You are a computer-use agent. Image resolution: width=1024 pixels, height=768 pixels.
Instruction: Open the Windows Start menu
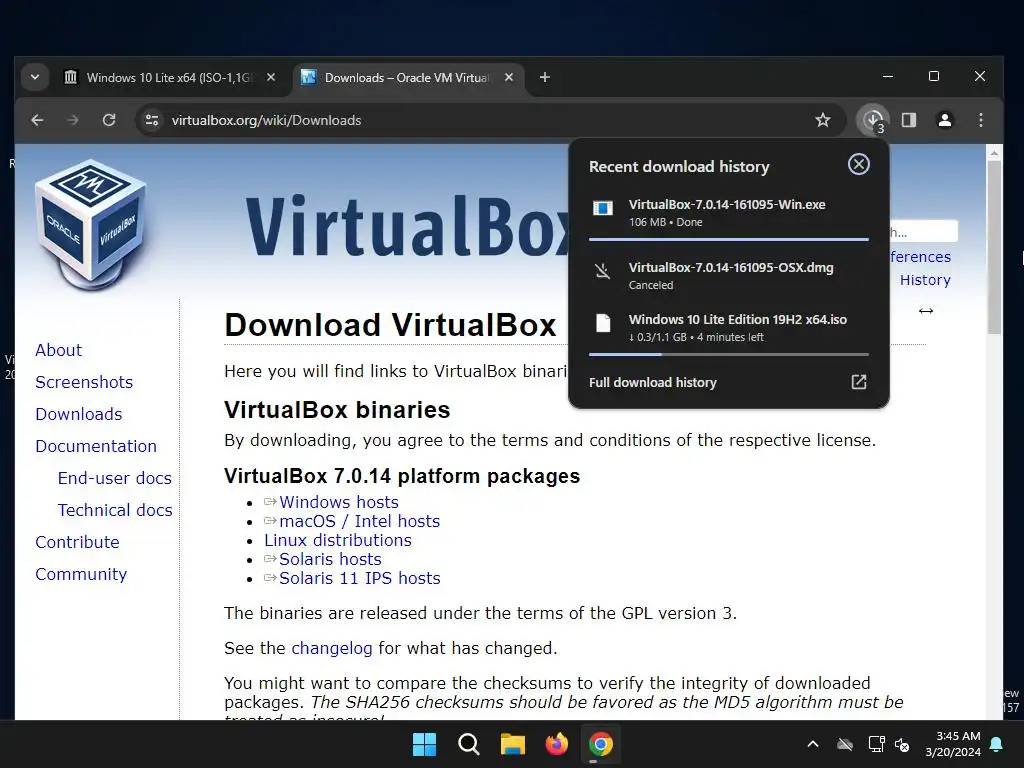coord(424,744)
